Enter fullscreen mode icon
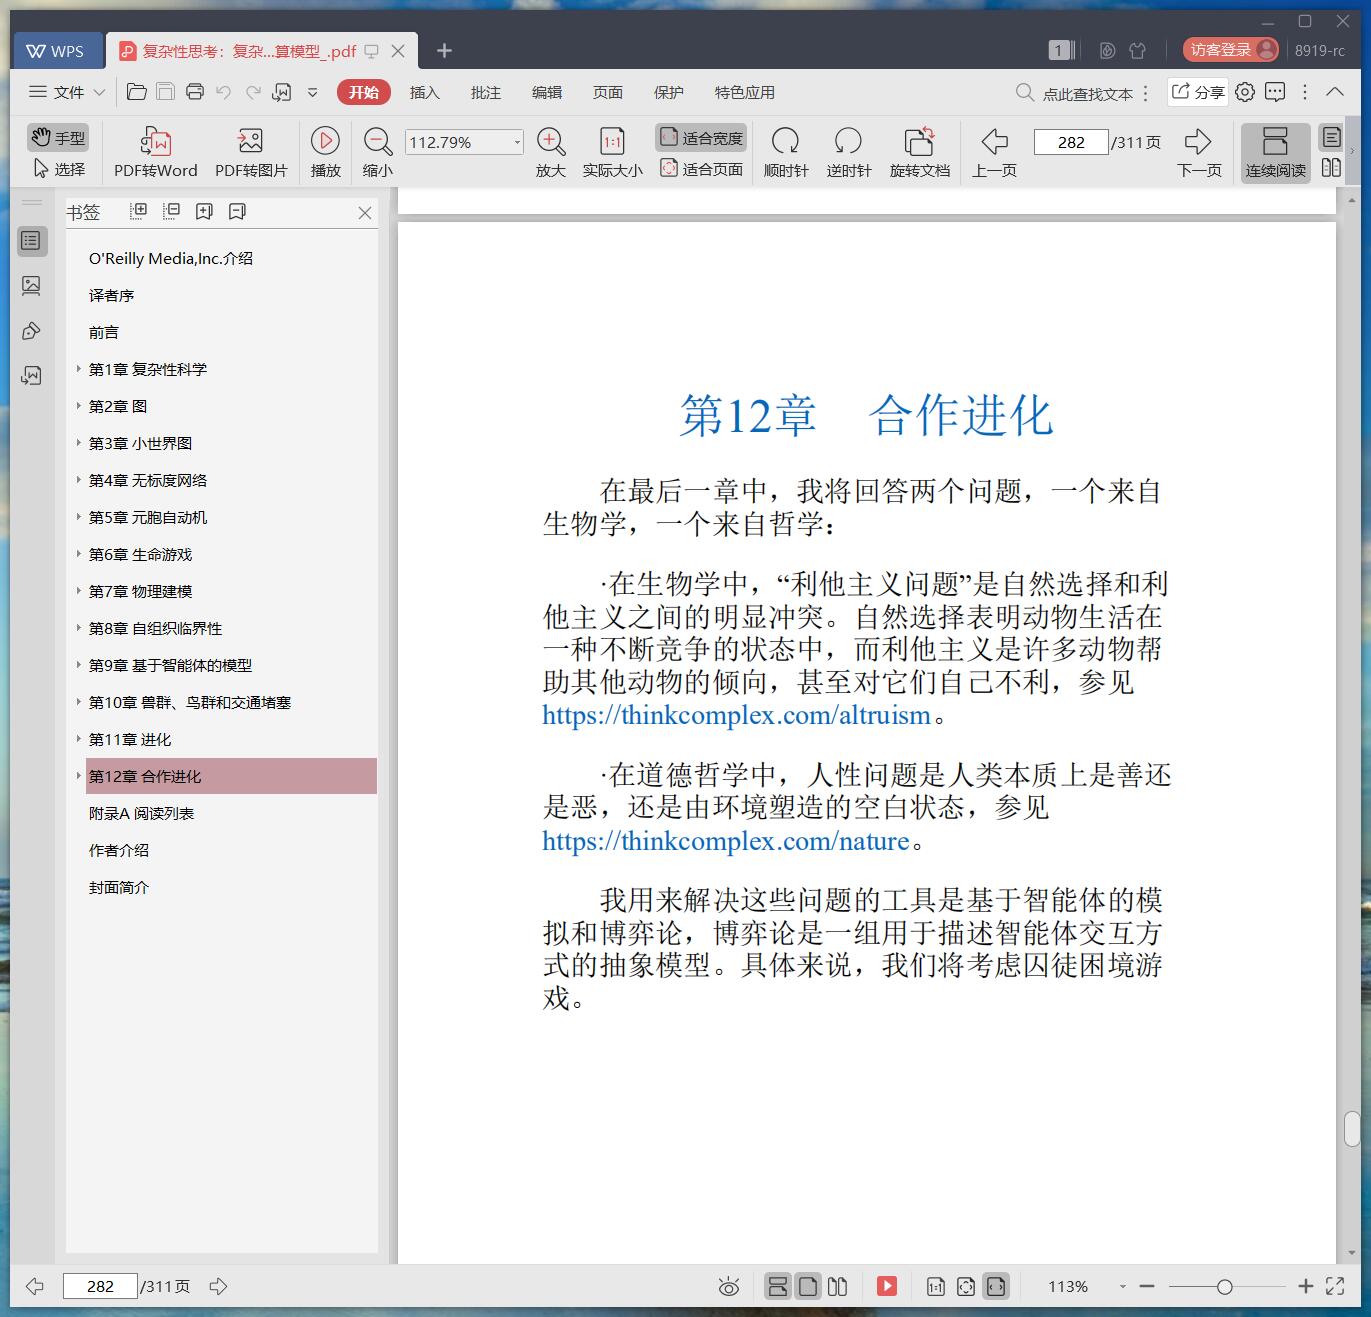This screenshot has height=1317, width=1371. [1335, 1286]
